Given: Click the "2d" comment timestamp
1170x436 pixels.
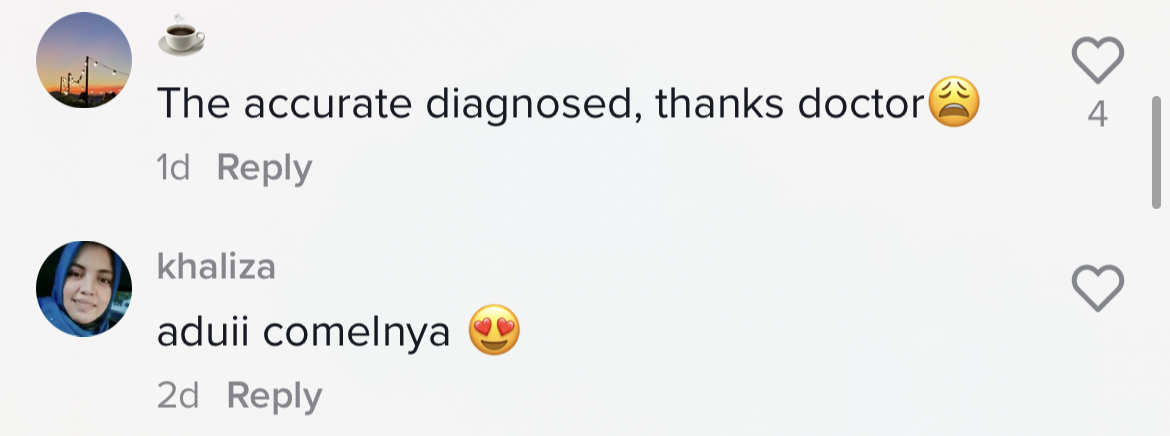Looking at the screenshot, I should (178, 395).
